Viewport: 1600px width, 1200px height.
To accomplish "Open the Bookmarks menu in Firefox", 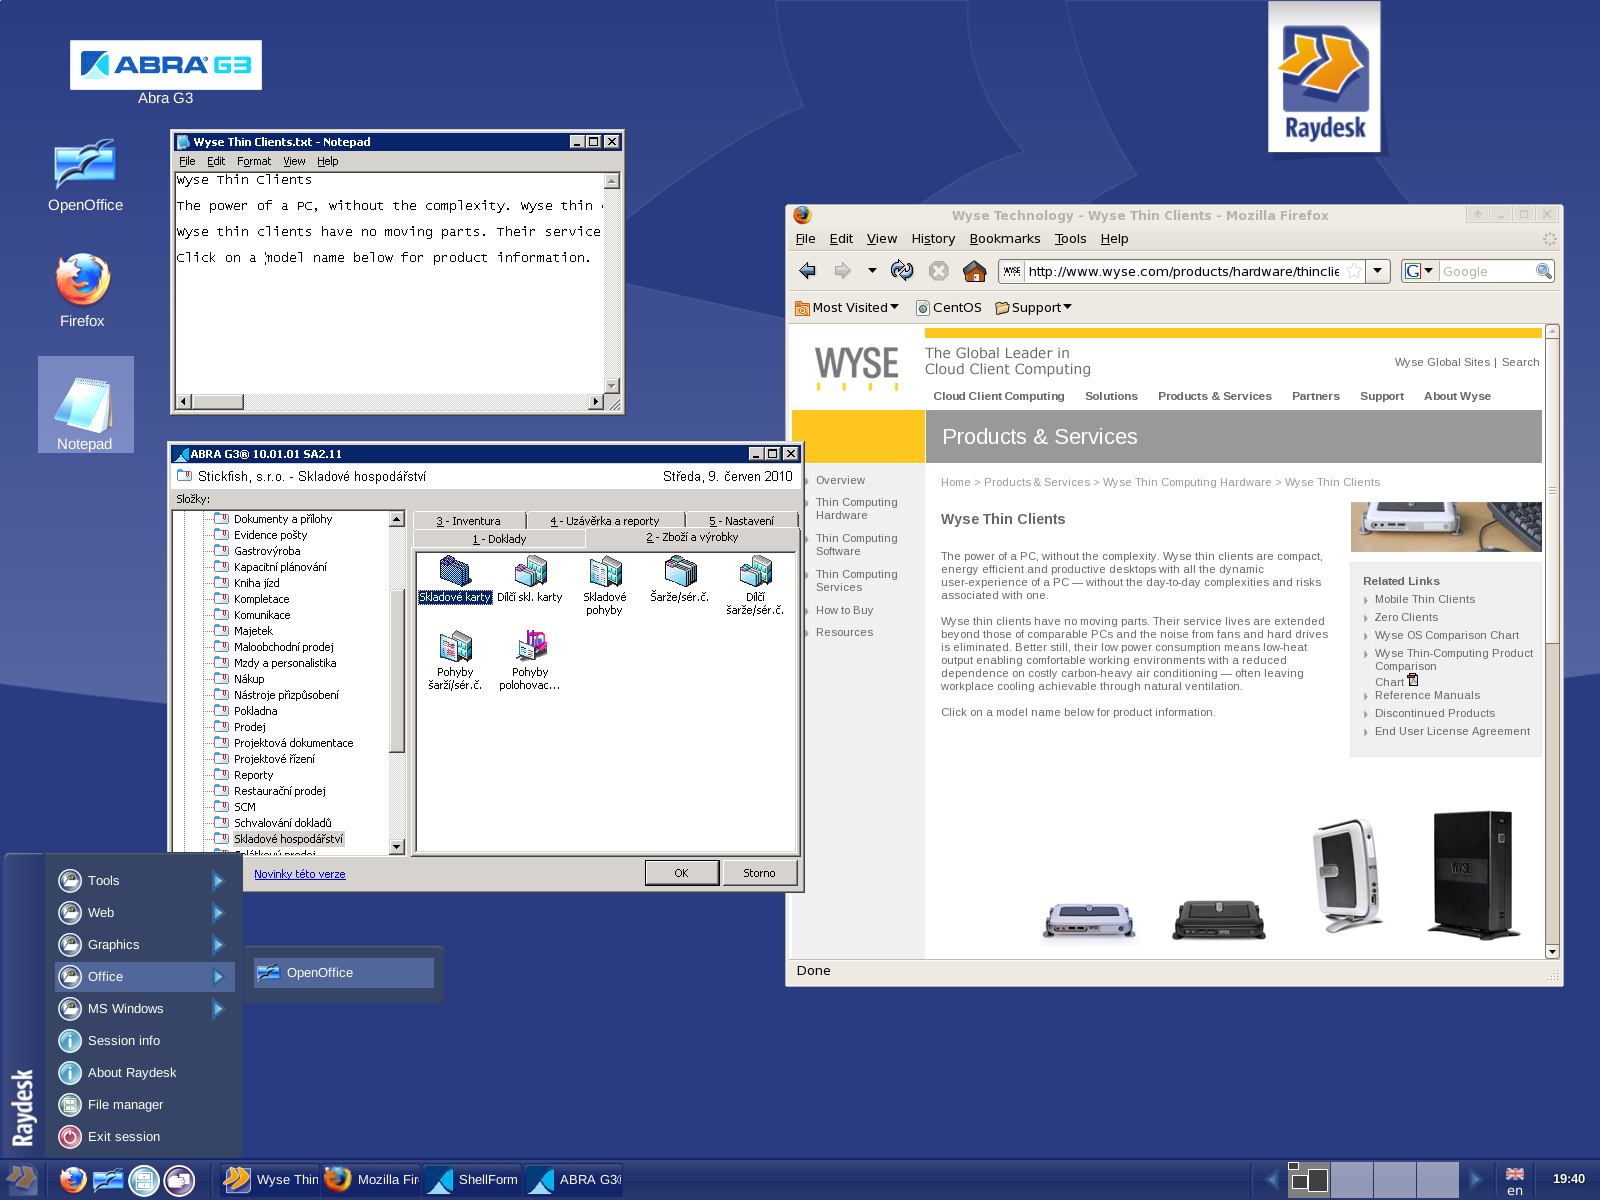I will [x=1004, y=239].
